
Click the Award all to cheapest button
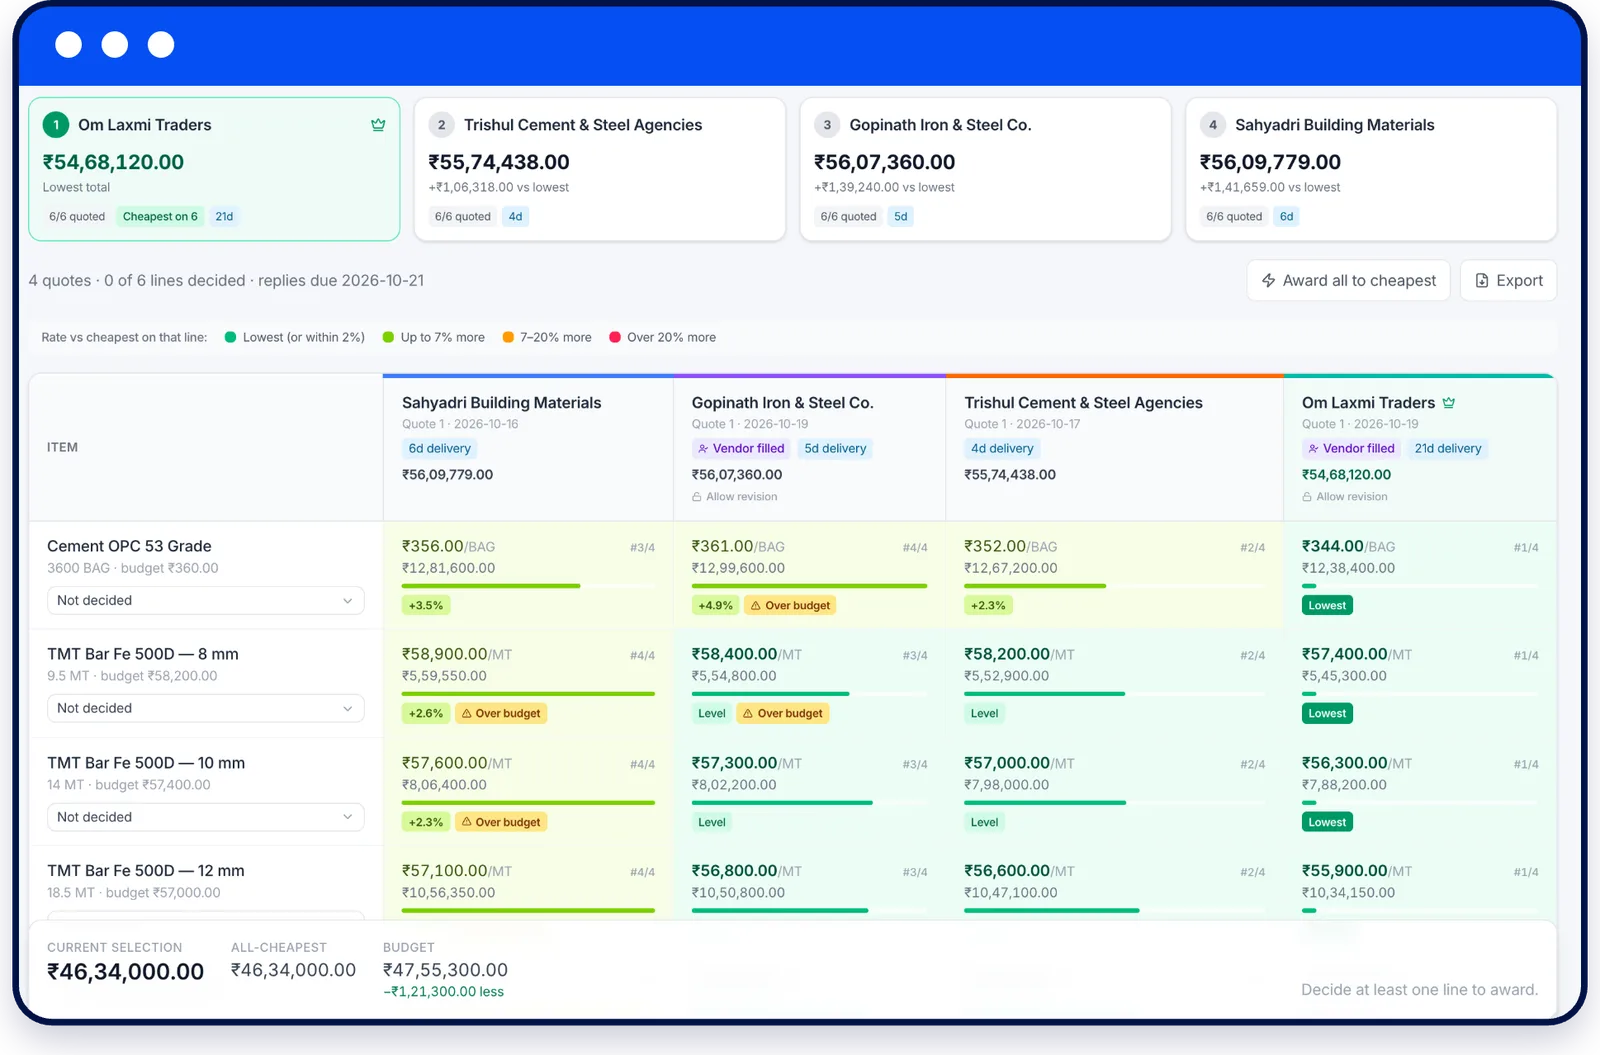click(x=1348, y=281)
